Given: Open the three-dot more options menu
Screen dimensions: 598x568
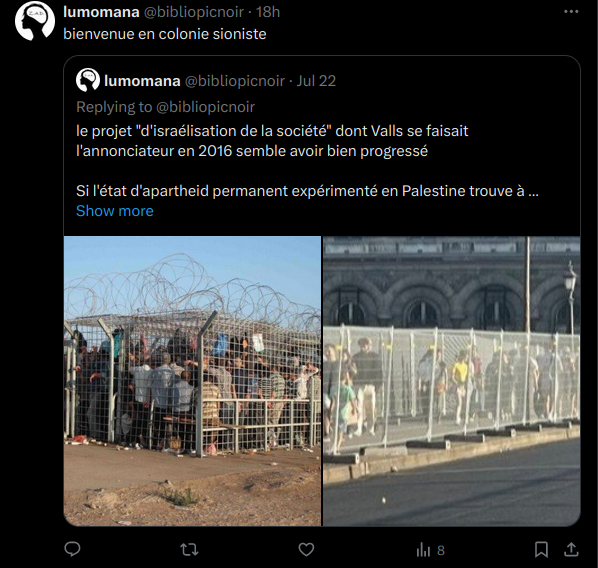Looking at the screenshot, I should (571, 12).
